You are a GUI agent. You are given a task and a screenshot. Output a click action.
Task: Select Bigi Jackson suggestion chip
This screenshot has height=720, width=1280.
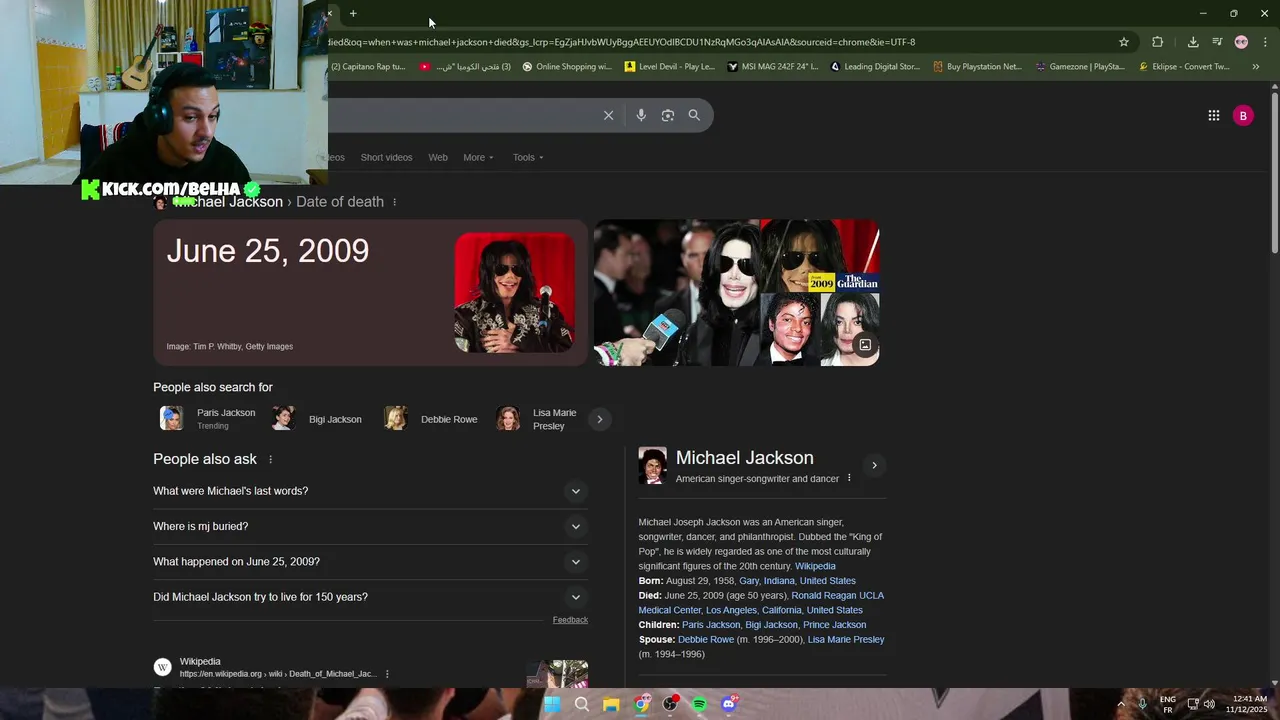(x=318, y=419)
